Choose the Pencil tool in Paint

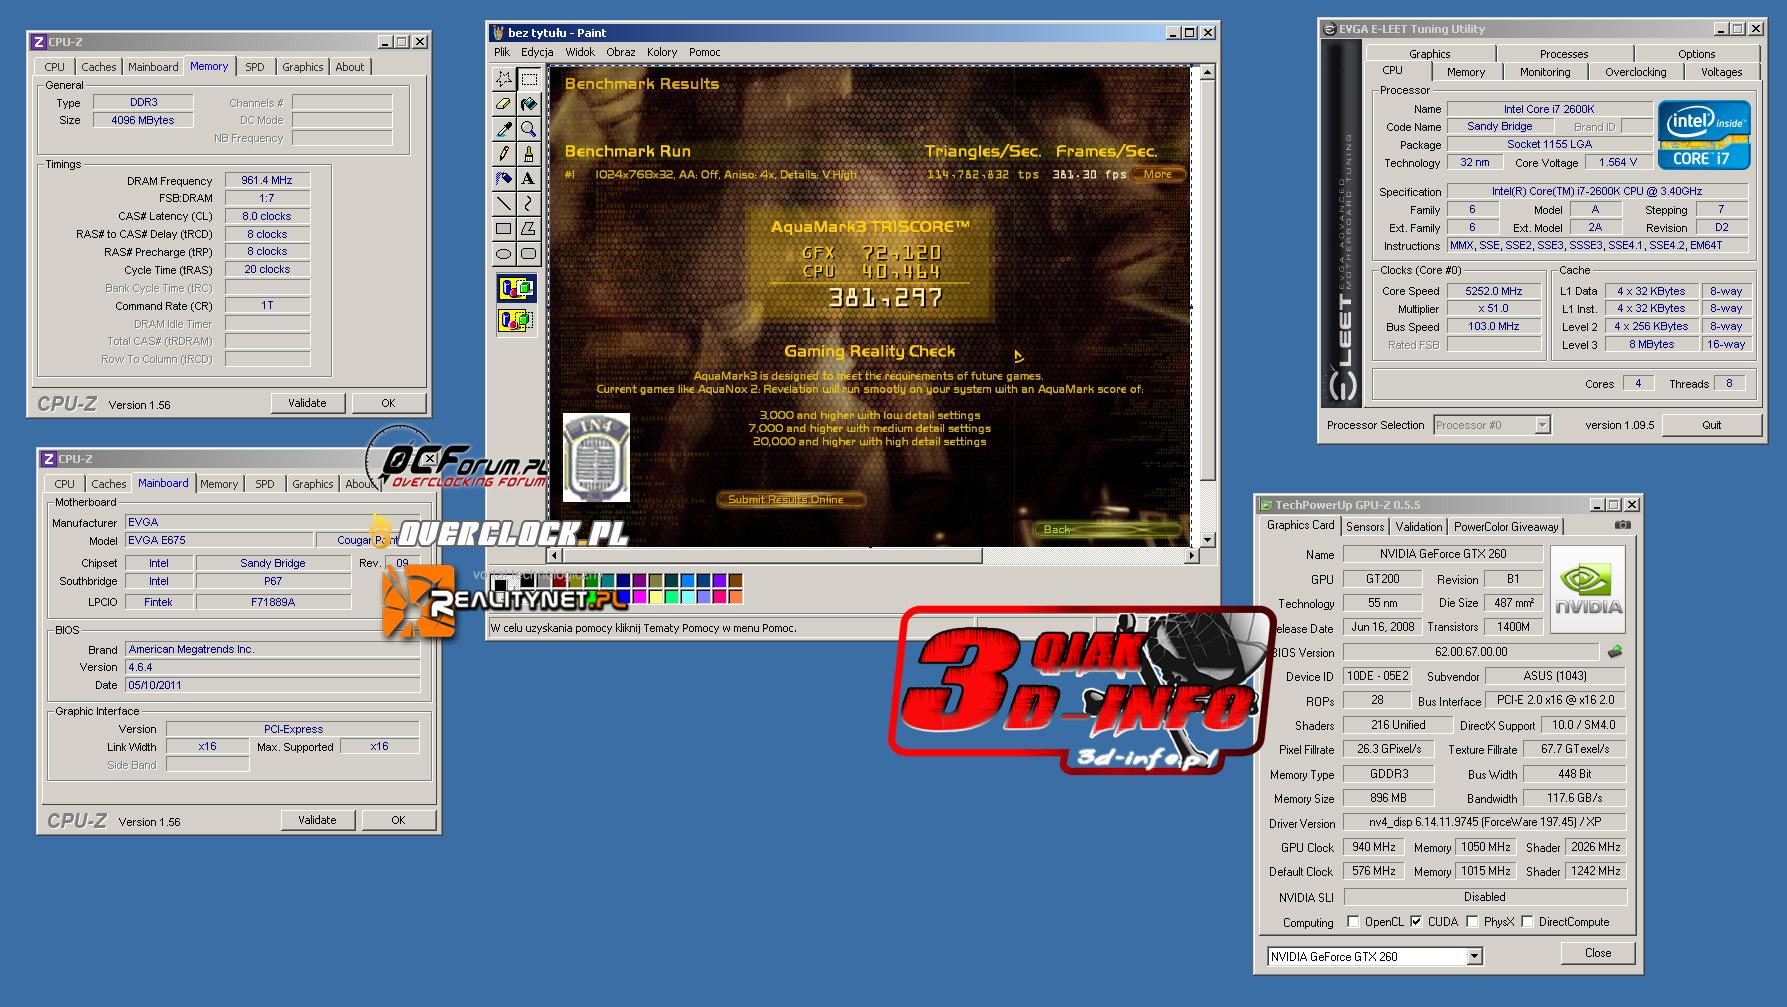(x=504, y=153)
